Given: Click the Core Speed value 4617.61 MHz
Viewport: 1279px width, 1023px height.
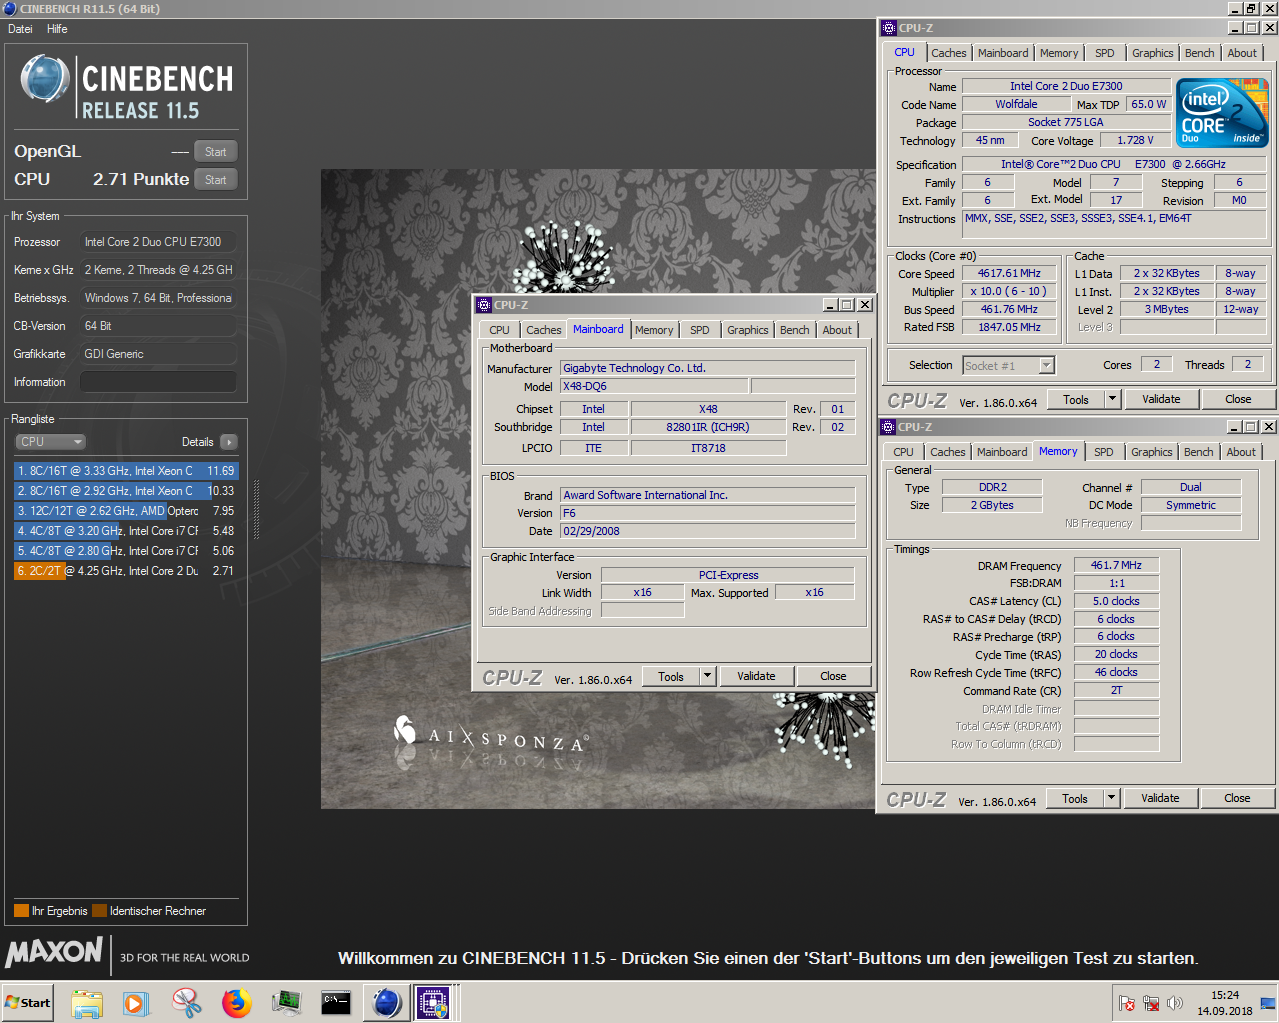Looking at the screenshot, I should click(1009, 273).
